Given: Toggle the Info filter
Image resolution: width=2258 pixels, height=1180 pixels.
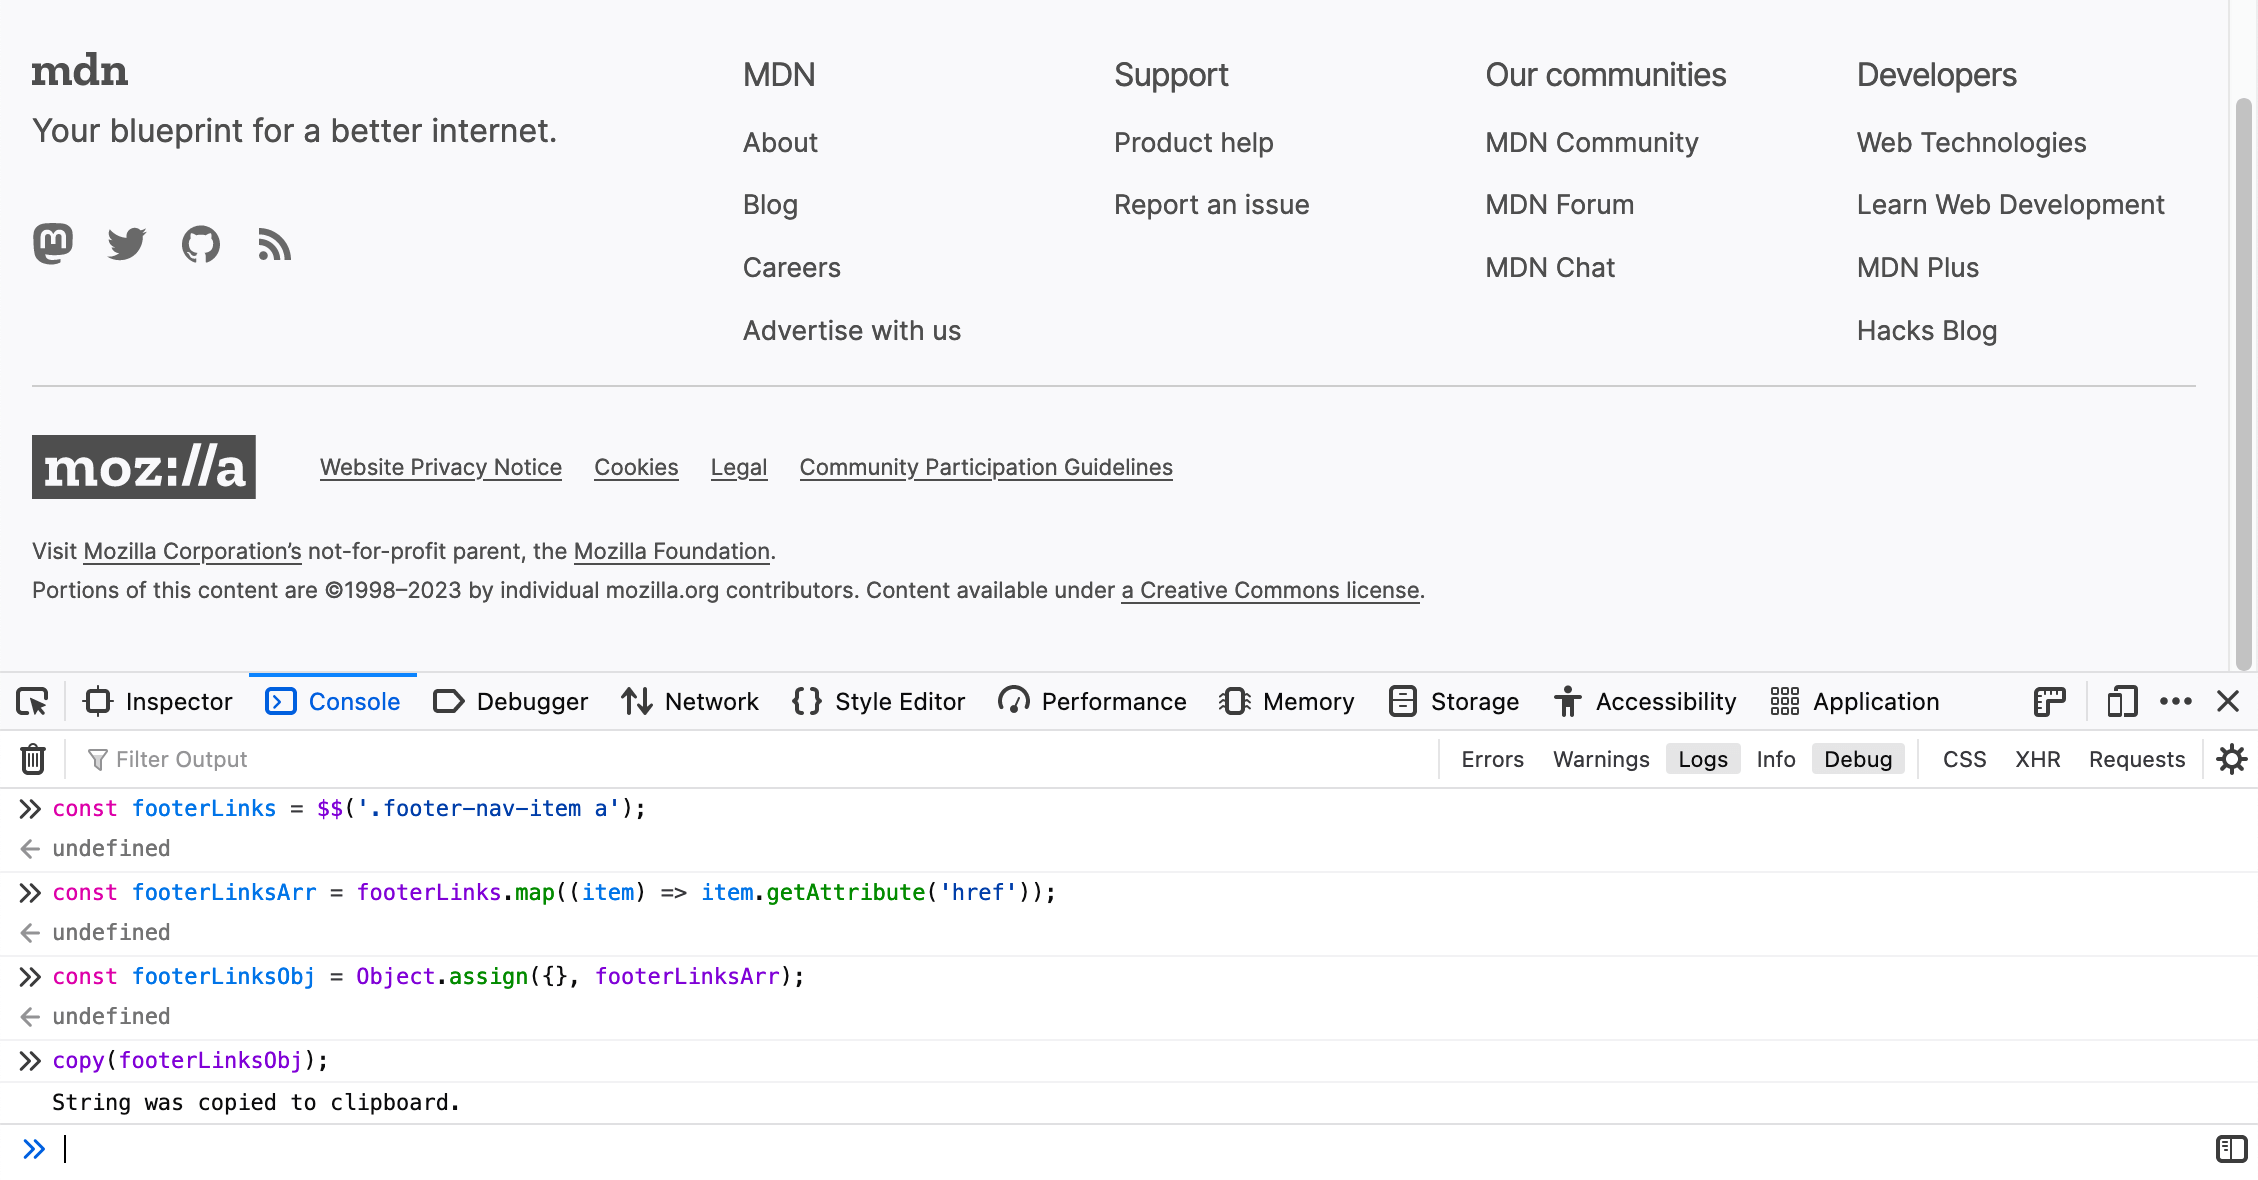Looking at the screenshot, I should (x=1776, y=759).
